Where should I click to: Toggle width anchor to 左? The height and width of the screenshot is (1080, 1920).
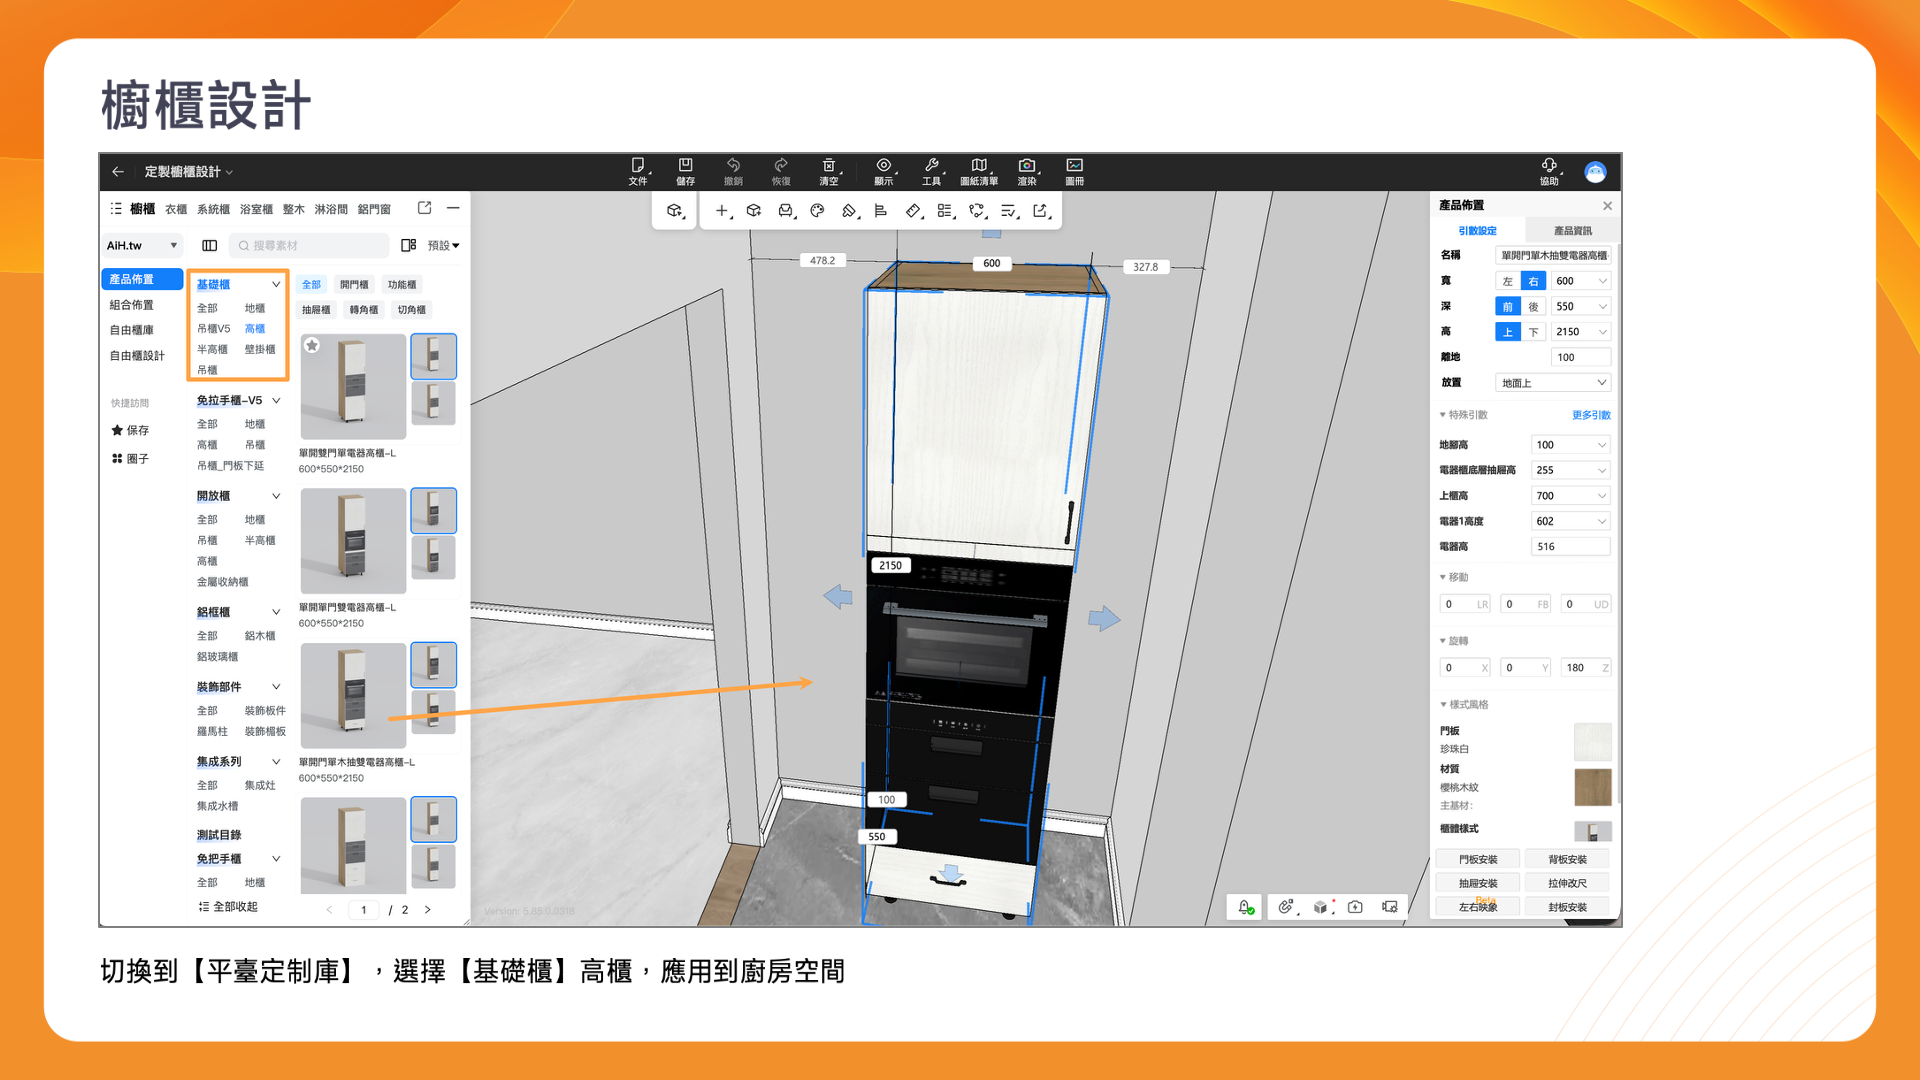[x=1507, y=281]
